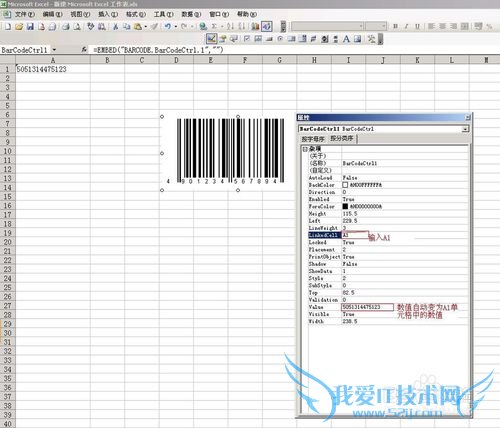Toggle the Drawing toolbar button
Viewport: 500px width, 428px height.
pos(267,27)
